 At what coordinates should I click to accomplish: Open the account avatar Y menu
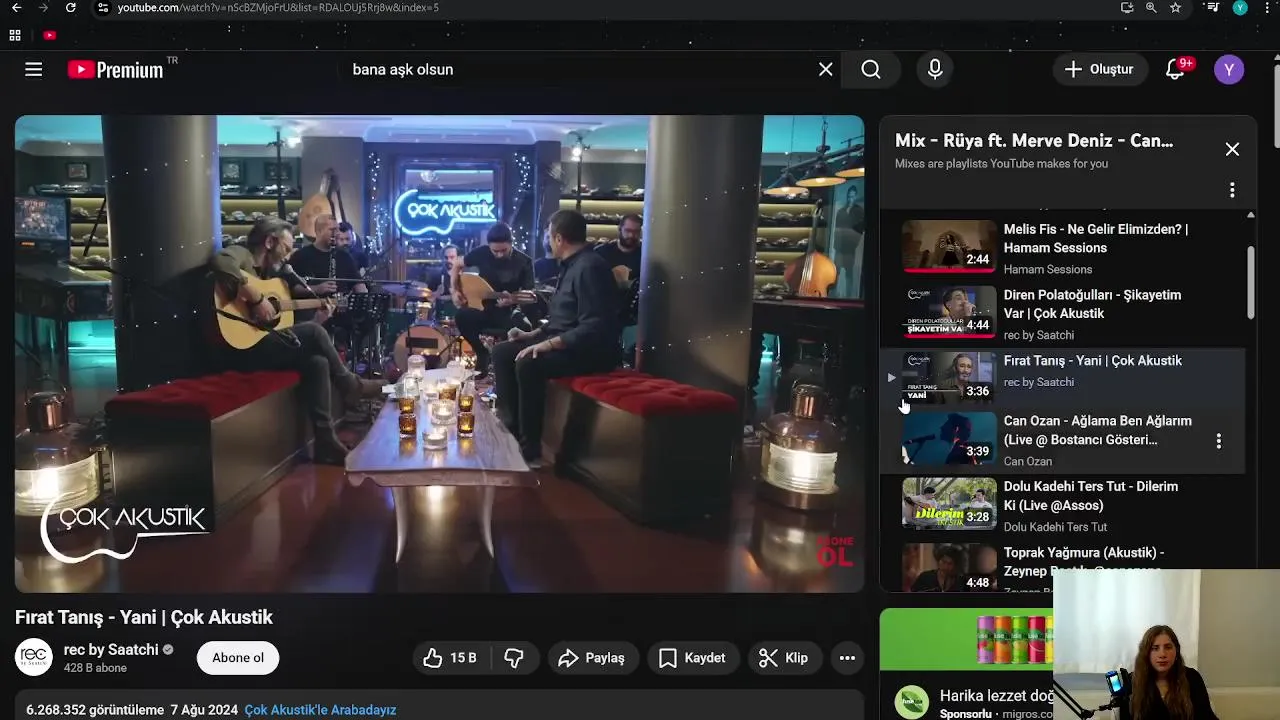(1229, 69)
